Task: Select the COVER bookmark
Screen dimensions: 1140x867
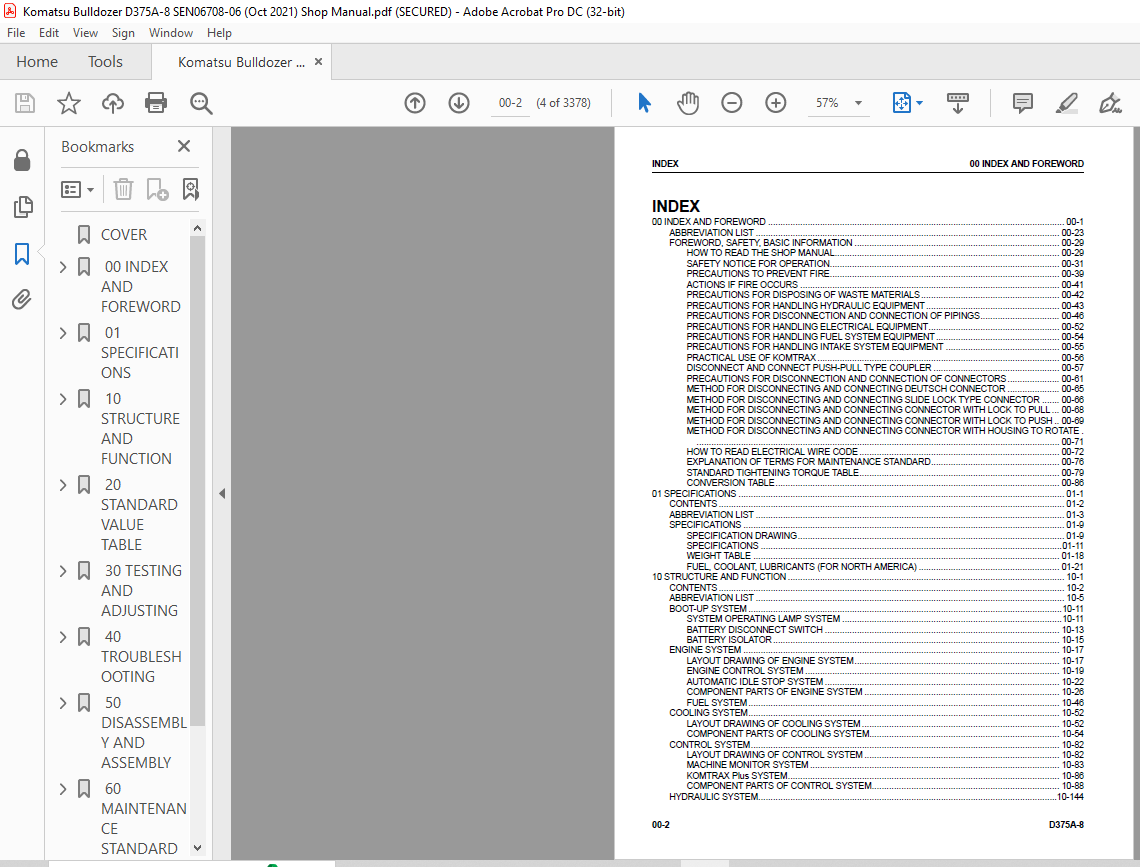Action: coord(124,235)
